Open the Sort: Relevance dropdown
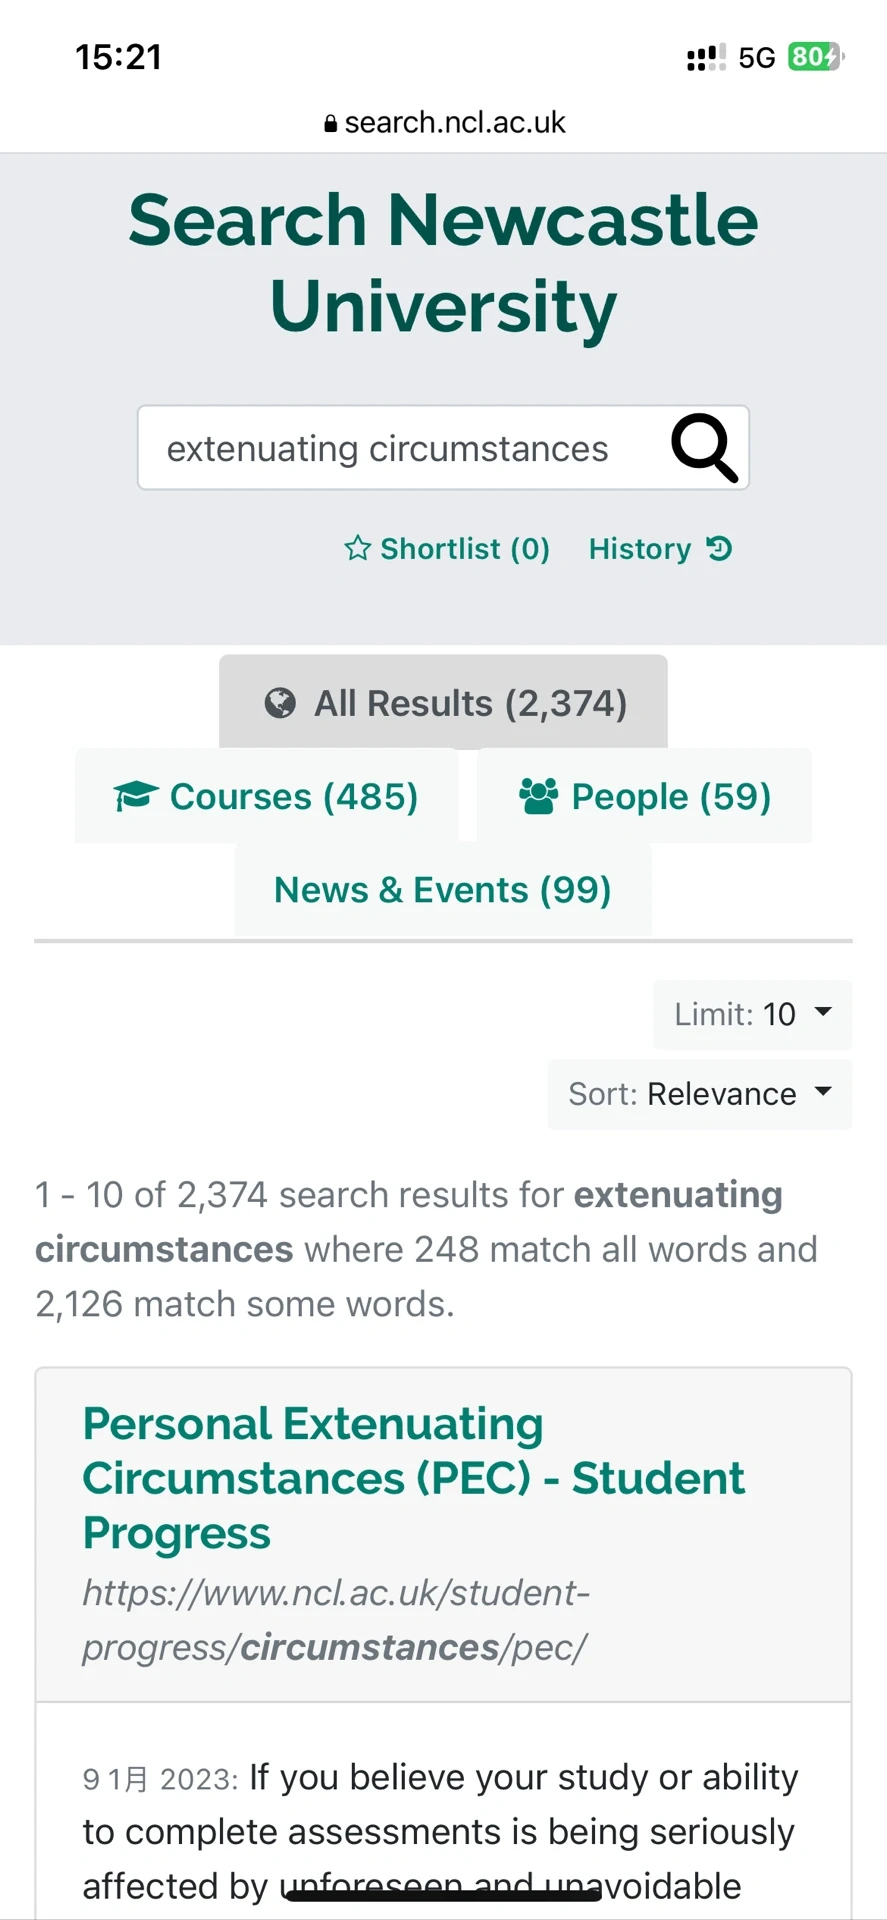This screenshot has width=887, height=1920. pyautogui.click(x=700, y=1094)
